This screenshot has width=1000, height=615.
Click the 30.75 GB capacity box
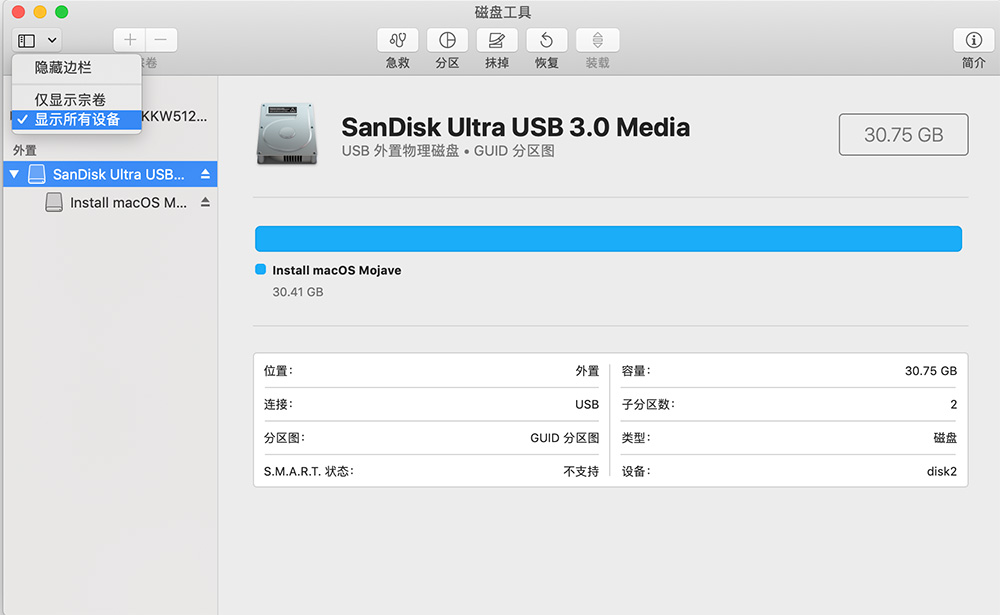903,135
